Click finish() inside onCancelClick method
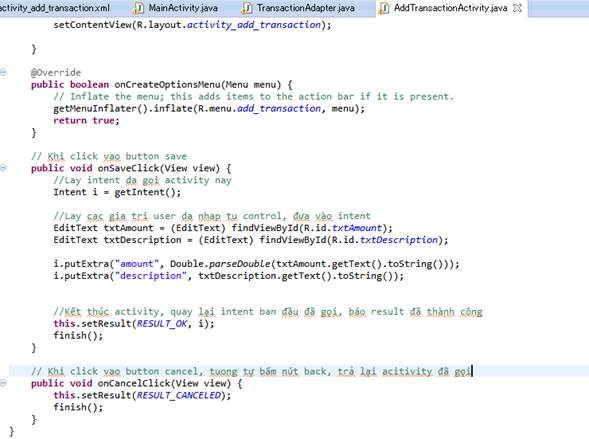 click(x=78, y=407)
